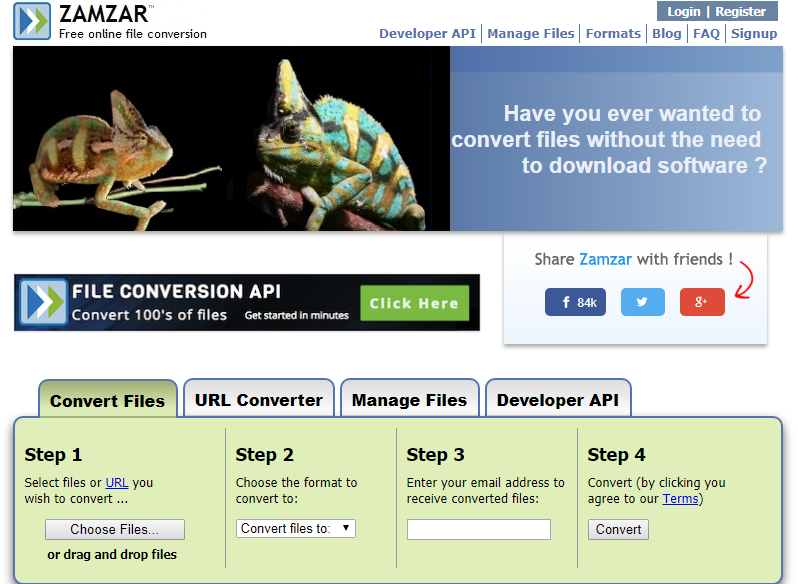Open Manage Files in top navigation
798x584 pixels.
(530, 34)
